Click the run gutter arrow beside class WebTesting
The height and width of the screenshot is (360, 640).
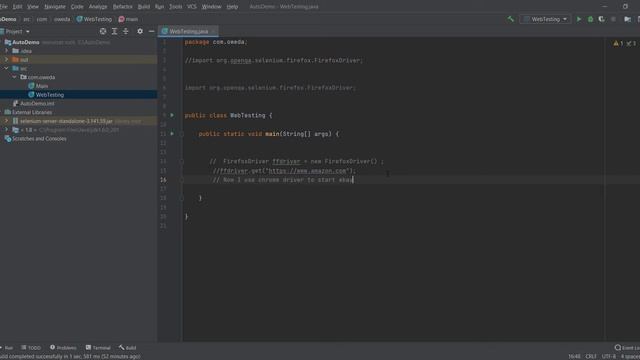[172, 116]
